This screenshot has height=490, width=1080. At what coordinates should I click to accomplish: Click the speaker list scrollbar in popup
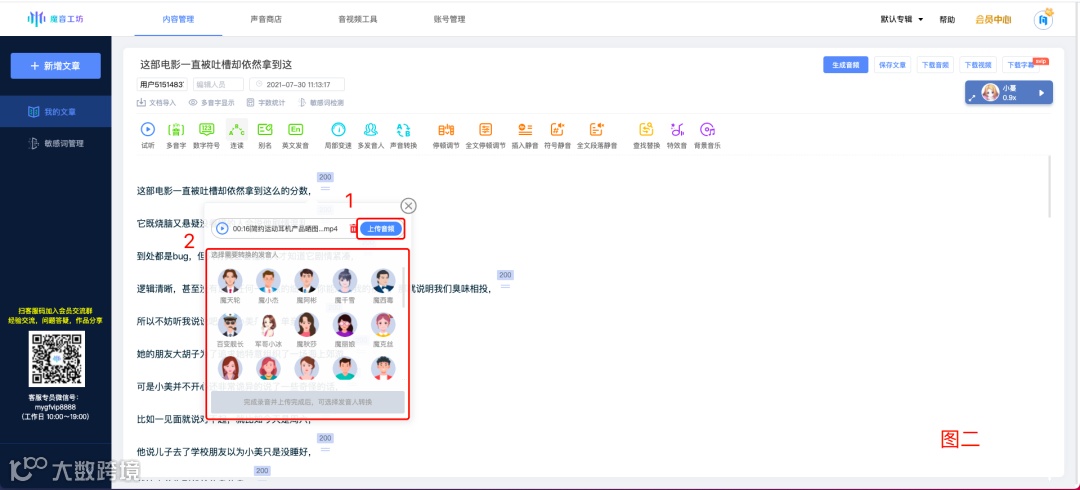click(x=404, y=287)
